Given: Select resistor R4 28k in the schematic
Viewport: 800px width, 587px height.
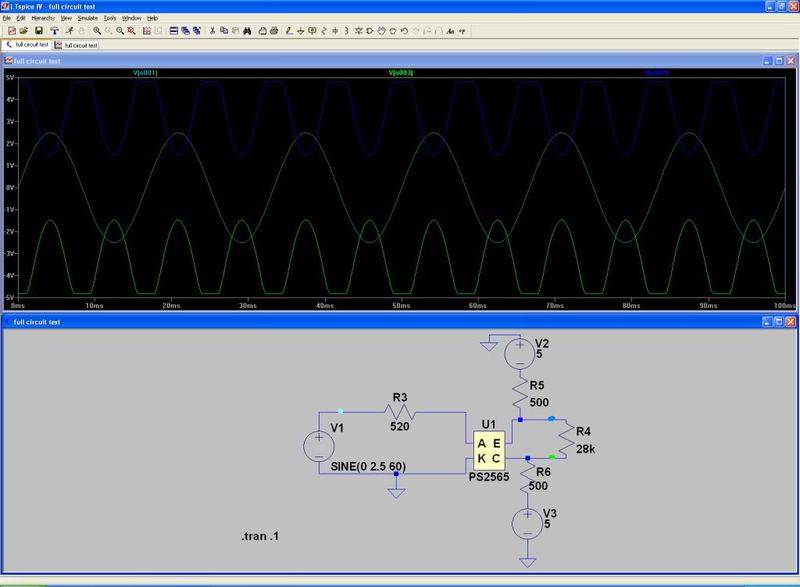Looking at the screenshot, I should coord(566,440).
